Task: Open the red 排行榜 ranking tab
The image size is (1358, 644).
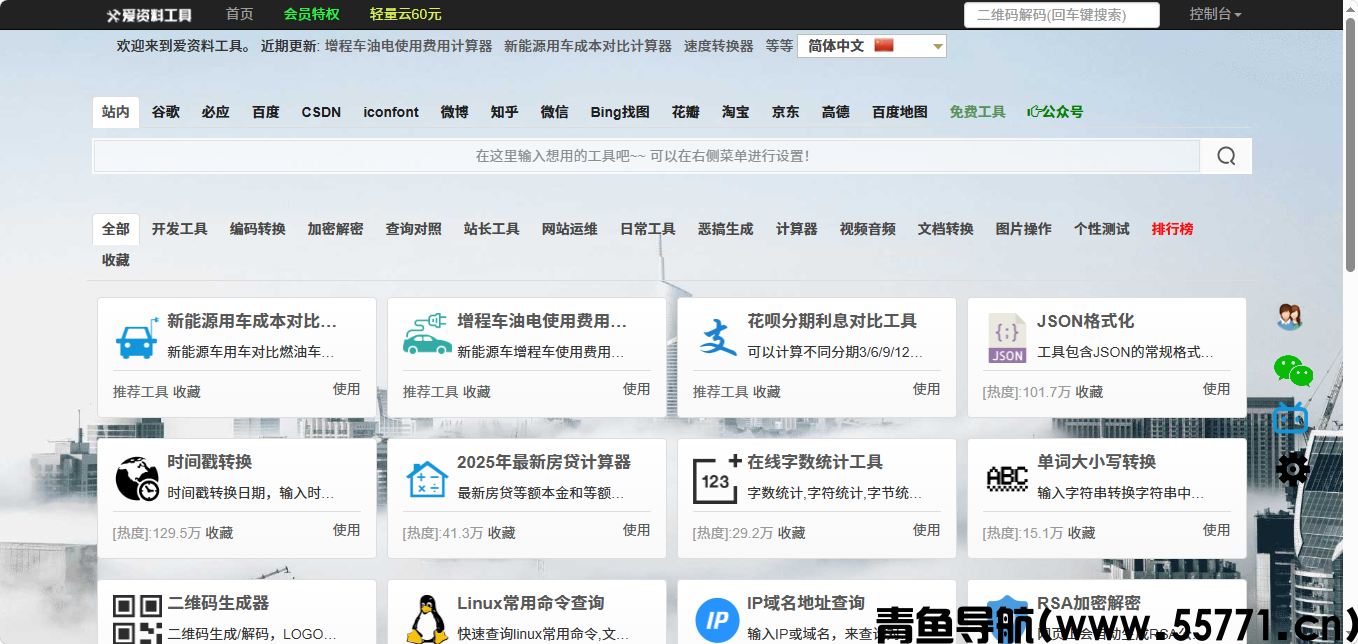Action: point(1172,229)
